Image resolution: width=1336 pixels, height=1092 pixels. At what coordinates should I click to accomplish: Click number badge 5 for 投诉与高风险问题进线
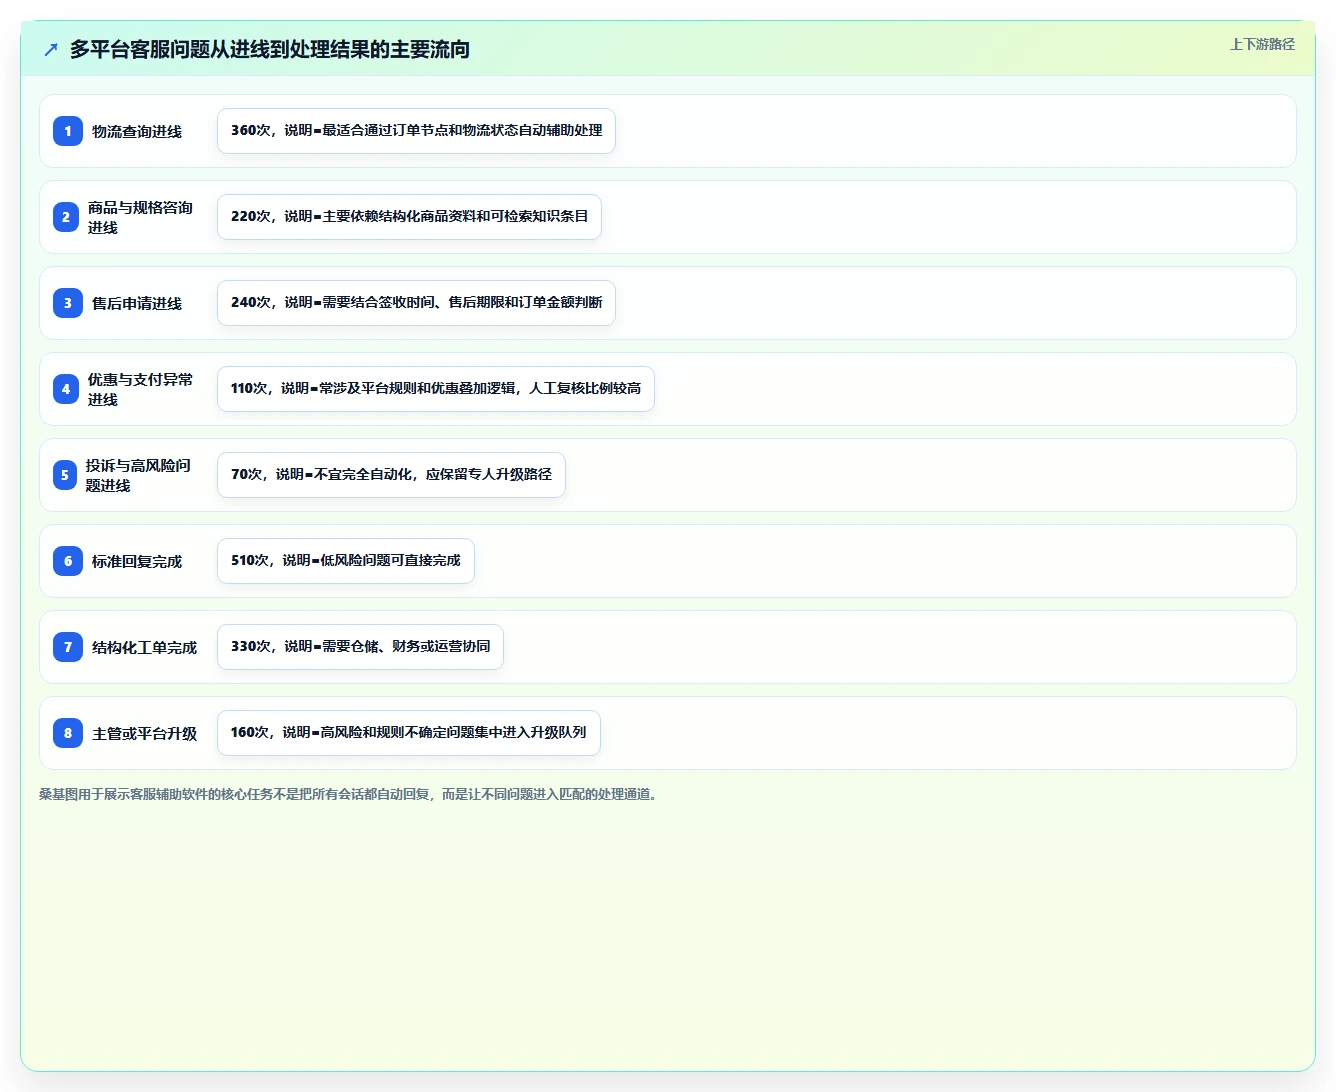click(65, 475)
